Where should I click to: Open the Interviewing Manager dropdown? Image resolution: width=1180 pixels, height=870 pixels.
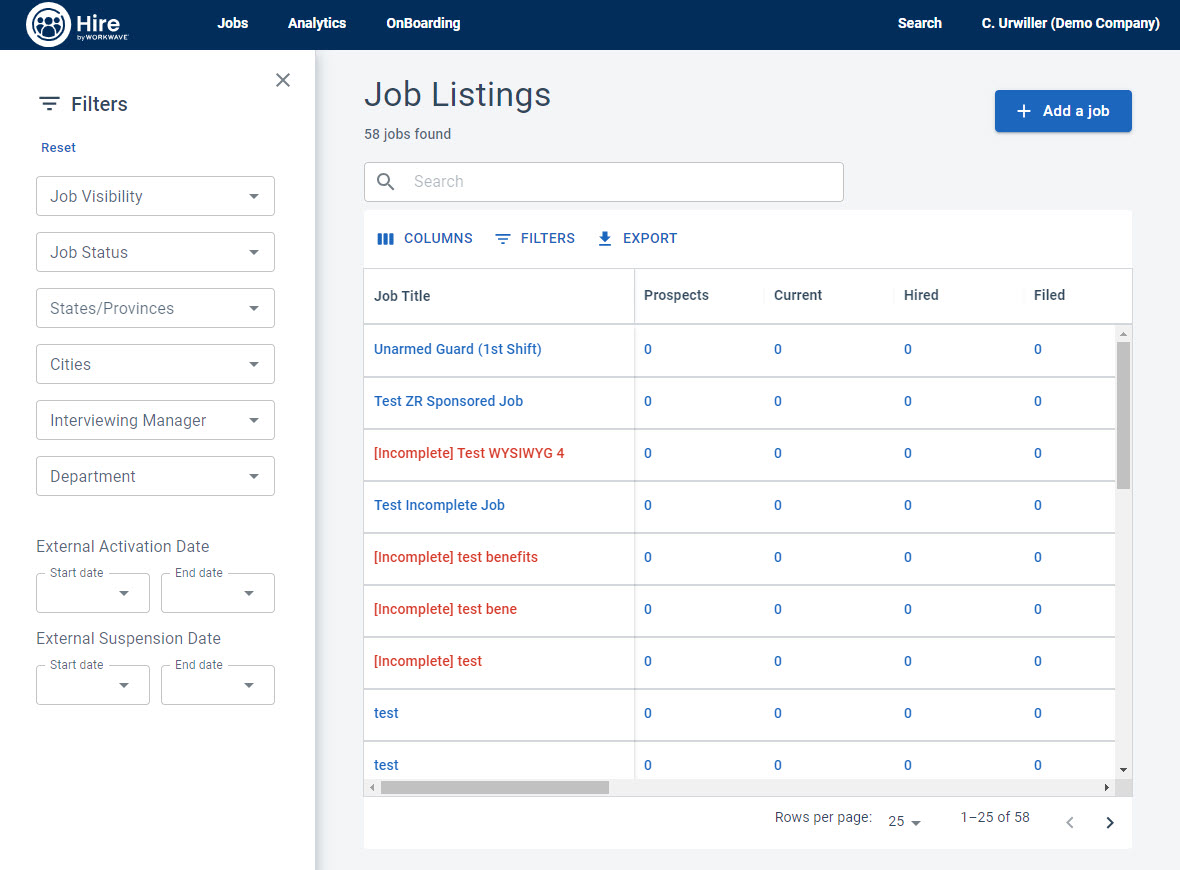pos(155,420)
